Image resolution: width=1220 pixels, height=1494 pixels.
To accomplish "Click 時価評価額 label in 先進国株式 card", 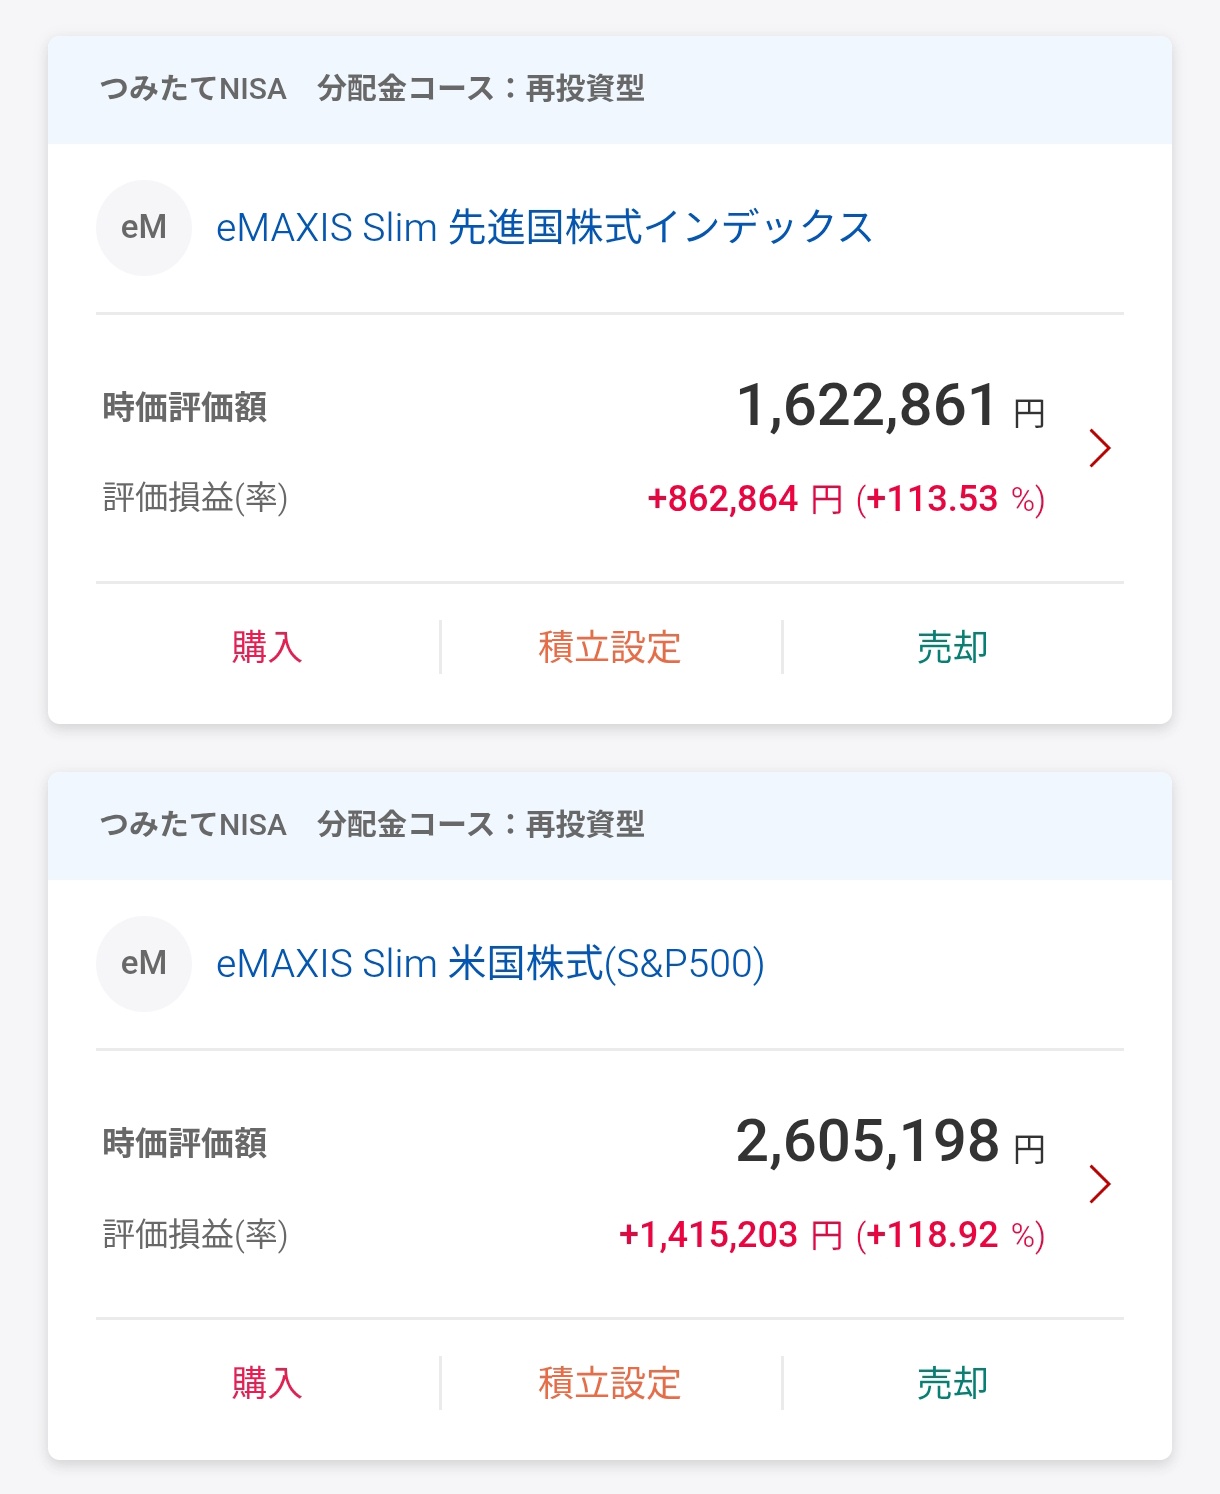I will 185,408.
